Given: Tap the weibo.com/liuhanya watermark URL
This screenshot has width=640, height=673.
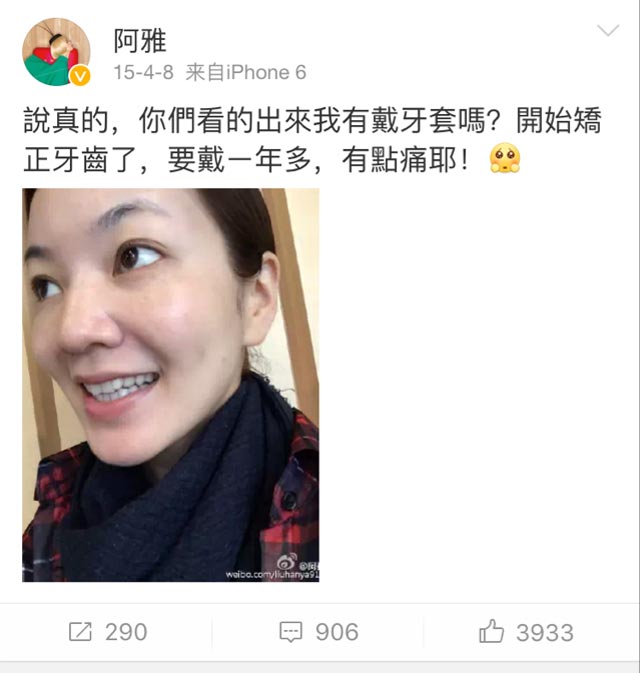Looking at the screenshot, I should (x=273, y=575).
